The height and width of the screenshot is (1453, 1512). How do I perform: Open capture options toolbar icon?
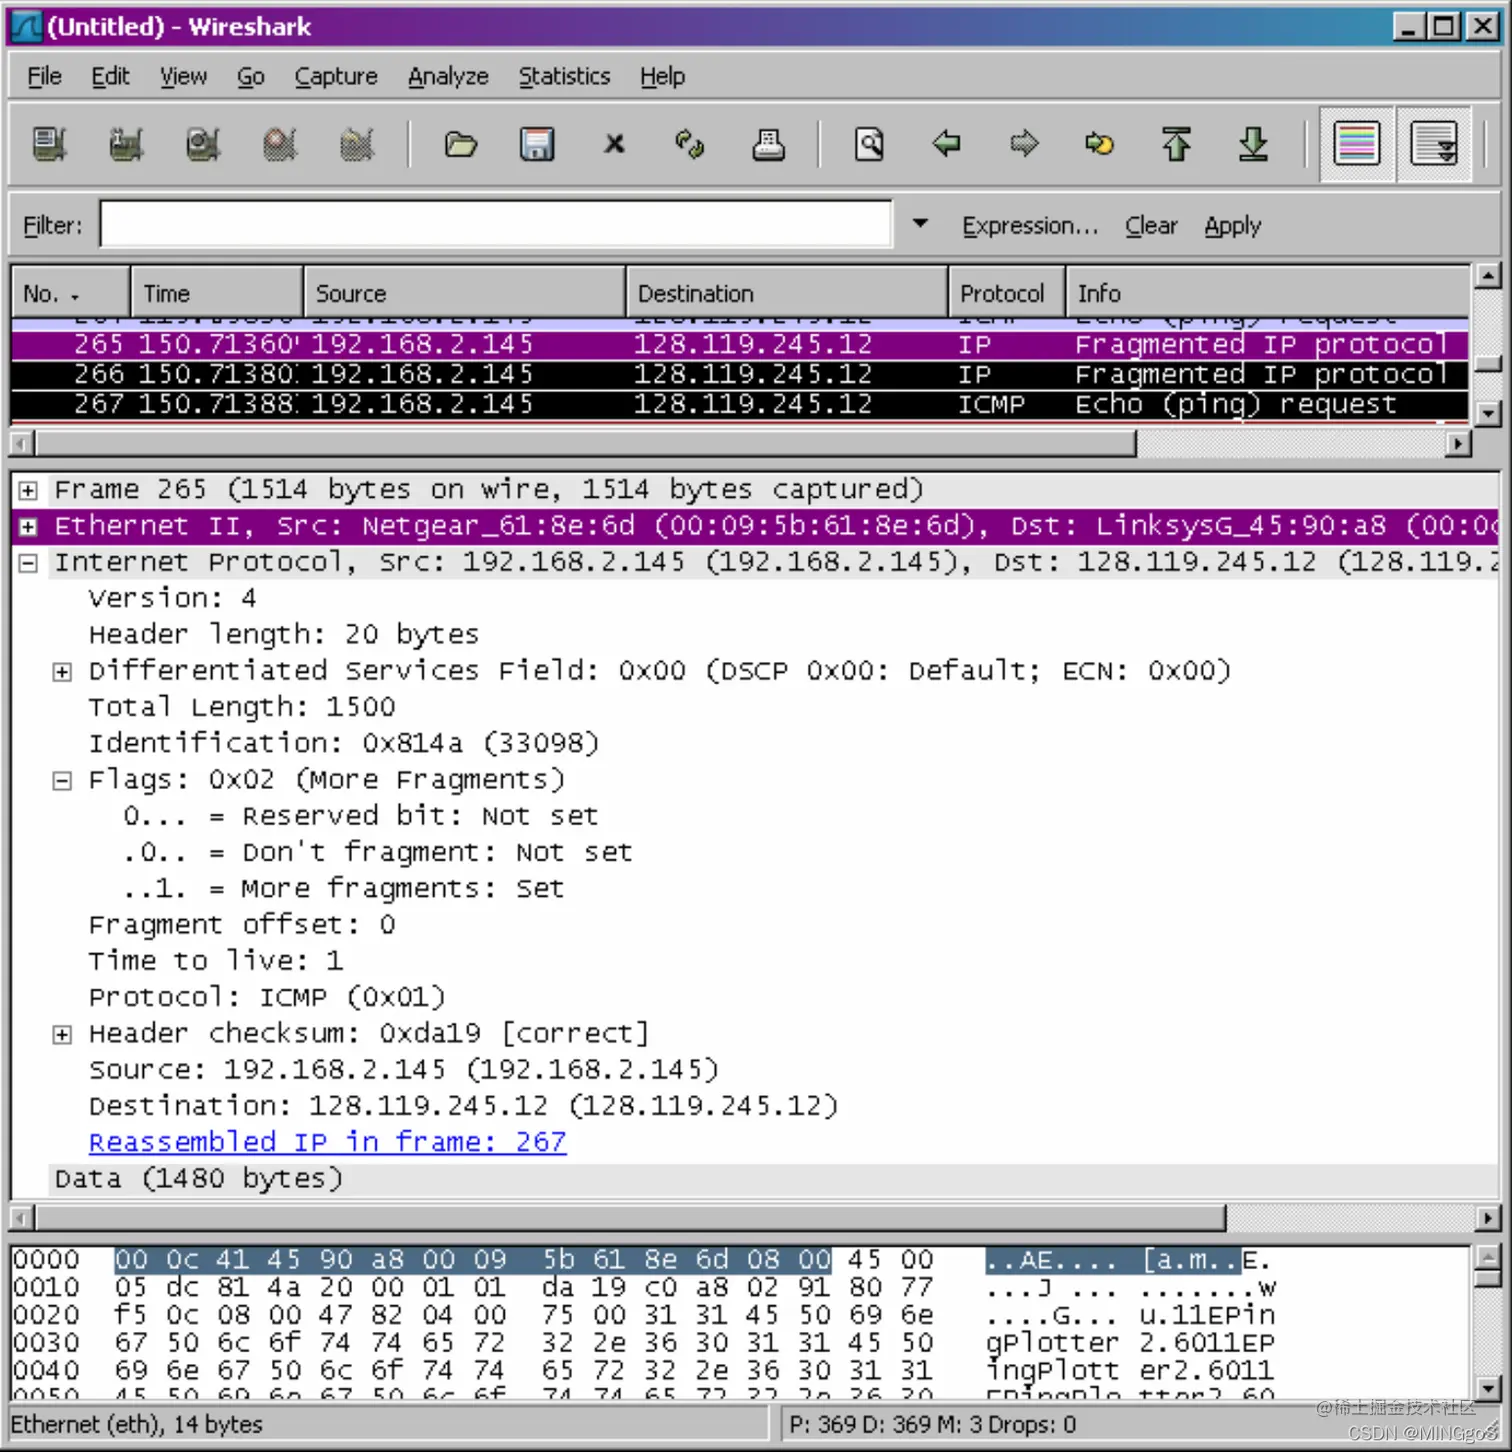[x=126, y=145]
